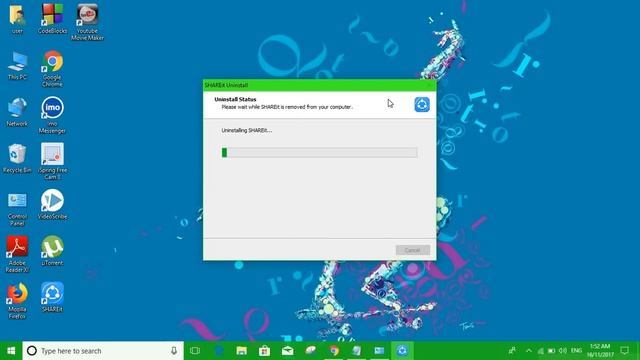Launch iSpring Free Cam 8 shortcut
This screenshot has width=640, height=360.
[52, 162]
